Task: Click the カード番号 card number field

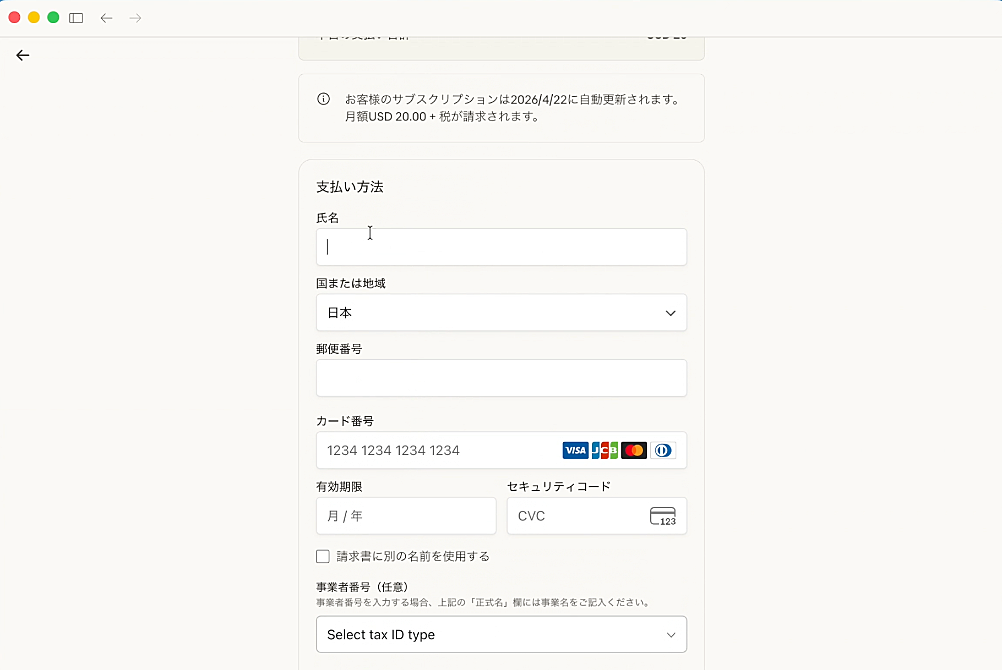Action: point(440,450)
